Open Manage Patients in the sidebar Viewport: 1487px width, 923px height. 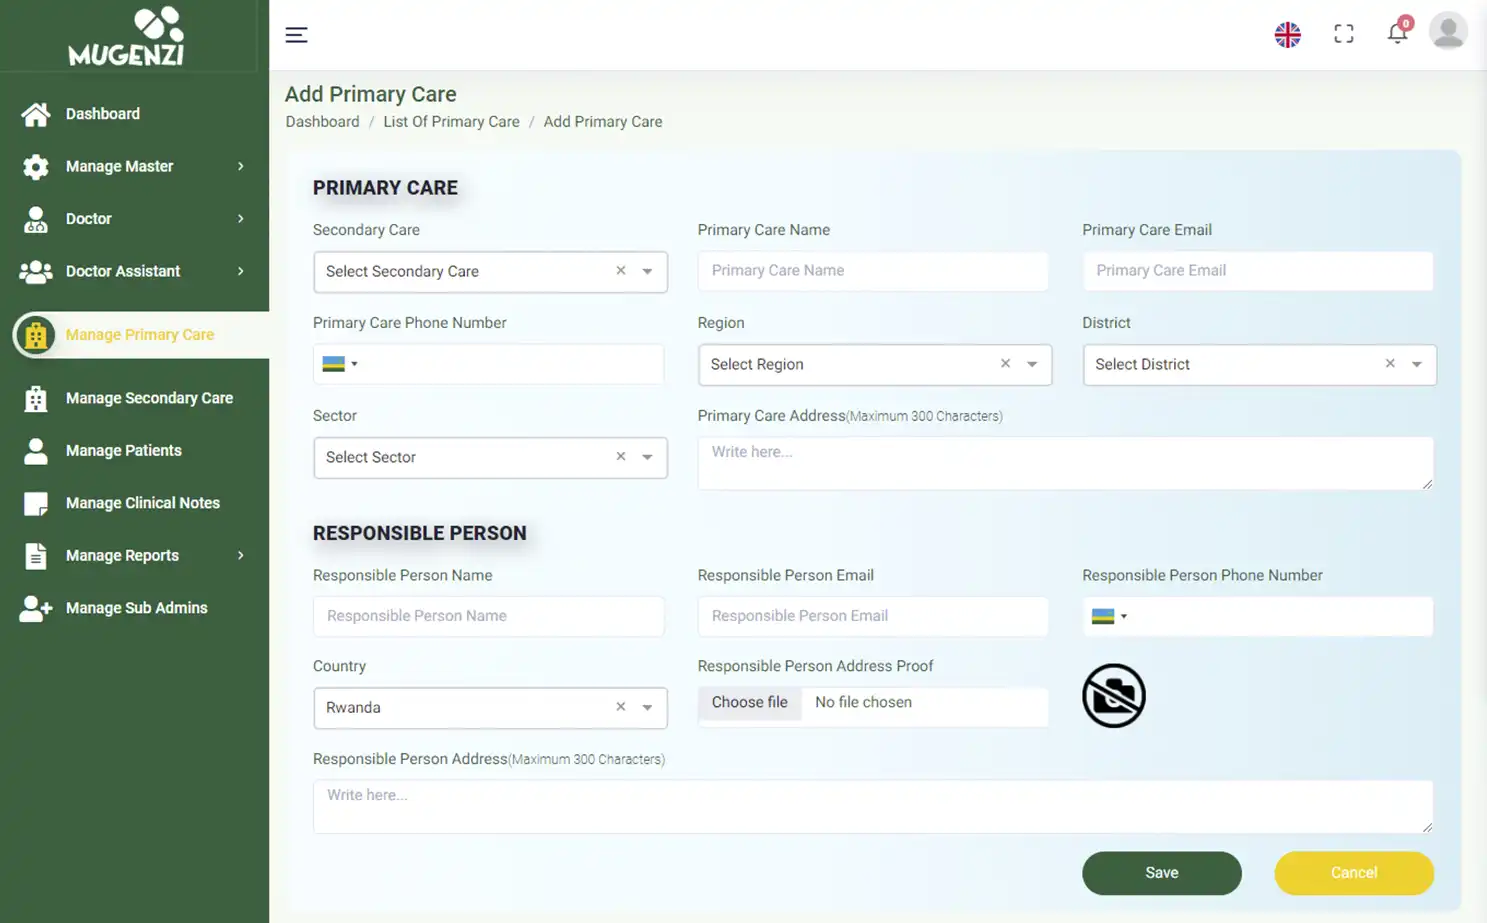tap(123, 451)
